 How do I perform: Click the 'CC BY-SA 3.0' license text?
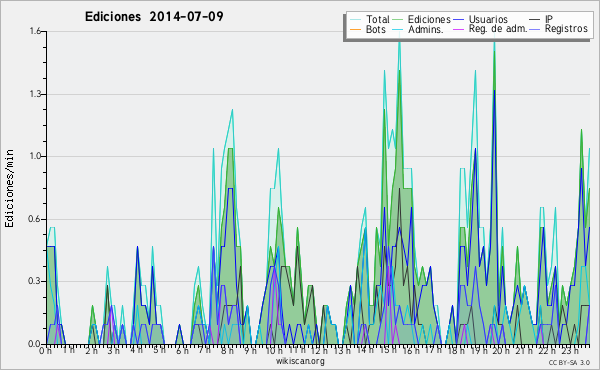point(569,362)
